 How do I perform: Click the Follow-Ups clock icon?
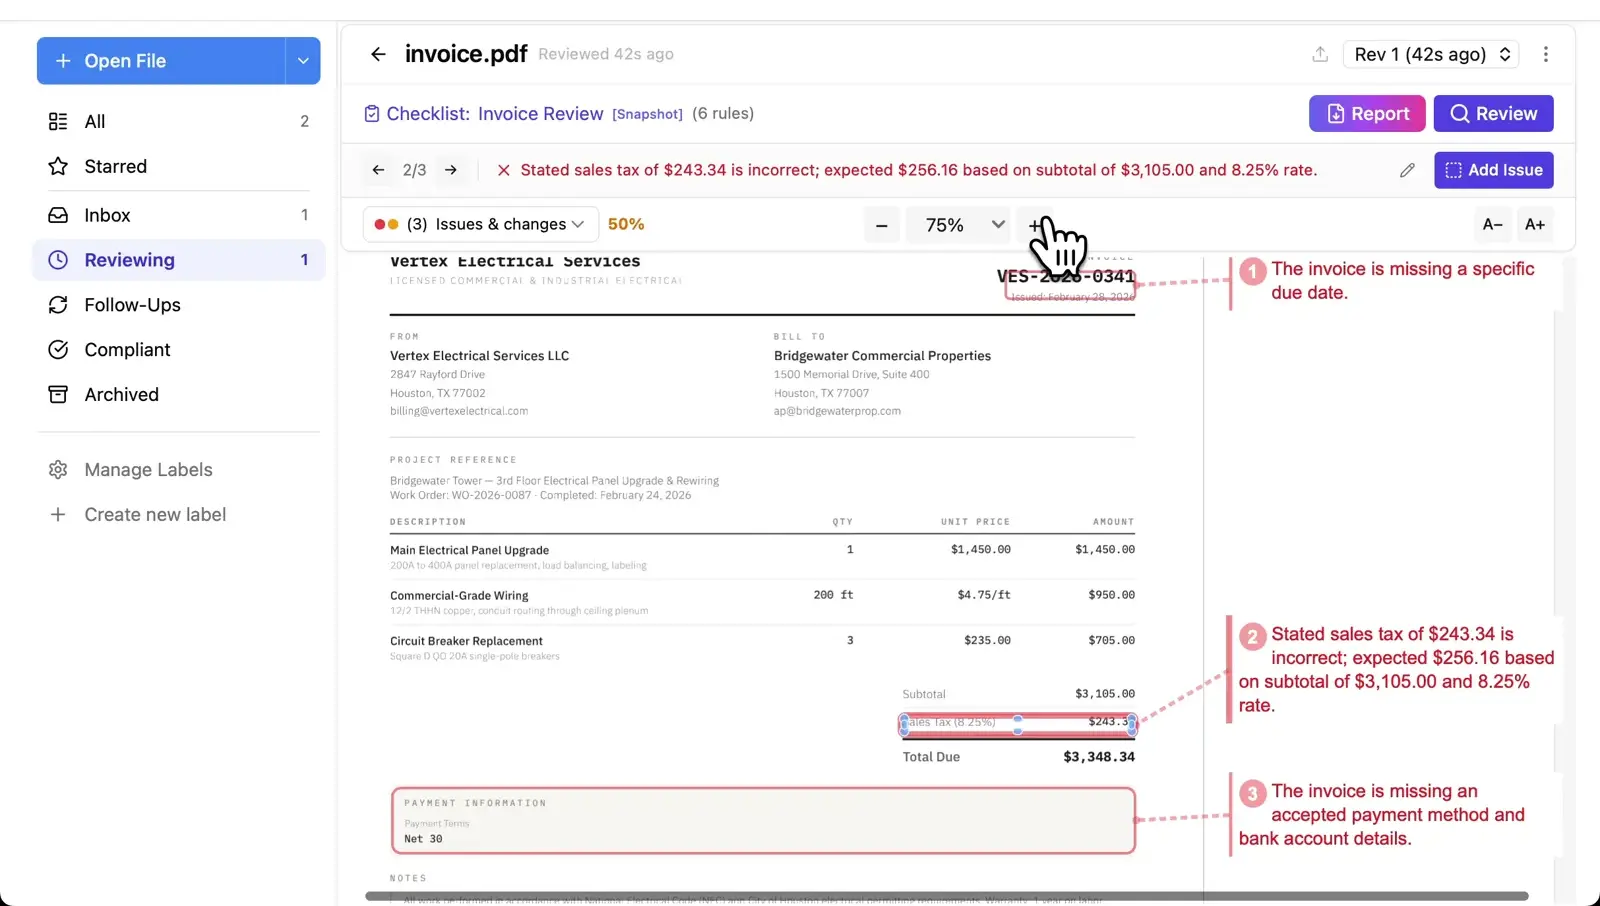tap(58, 305)
